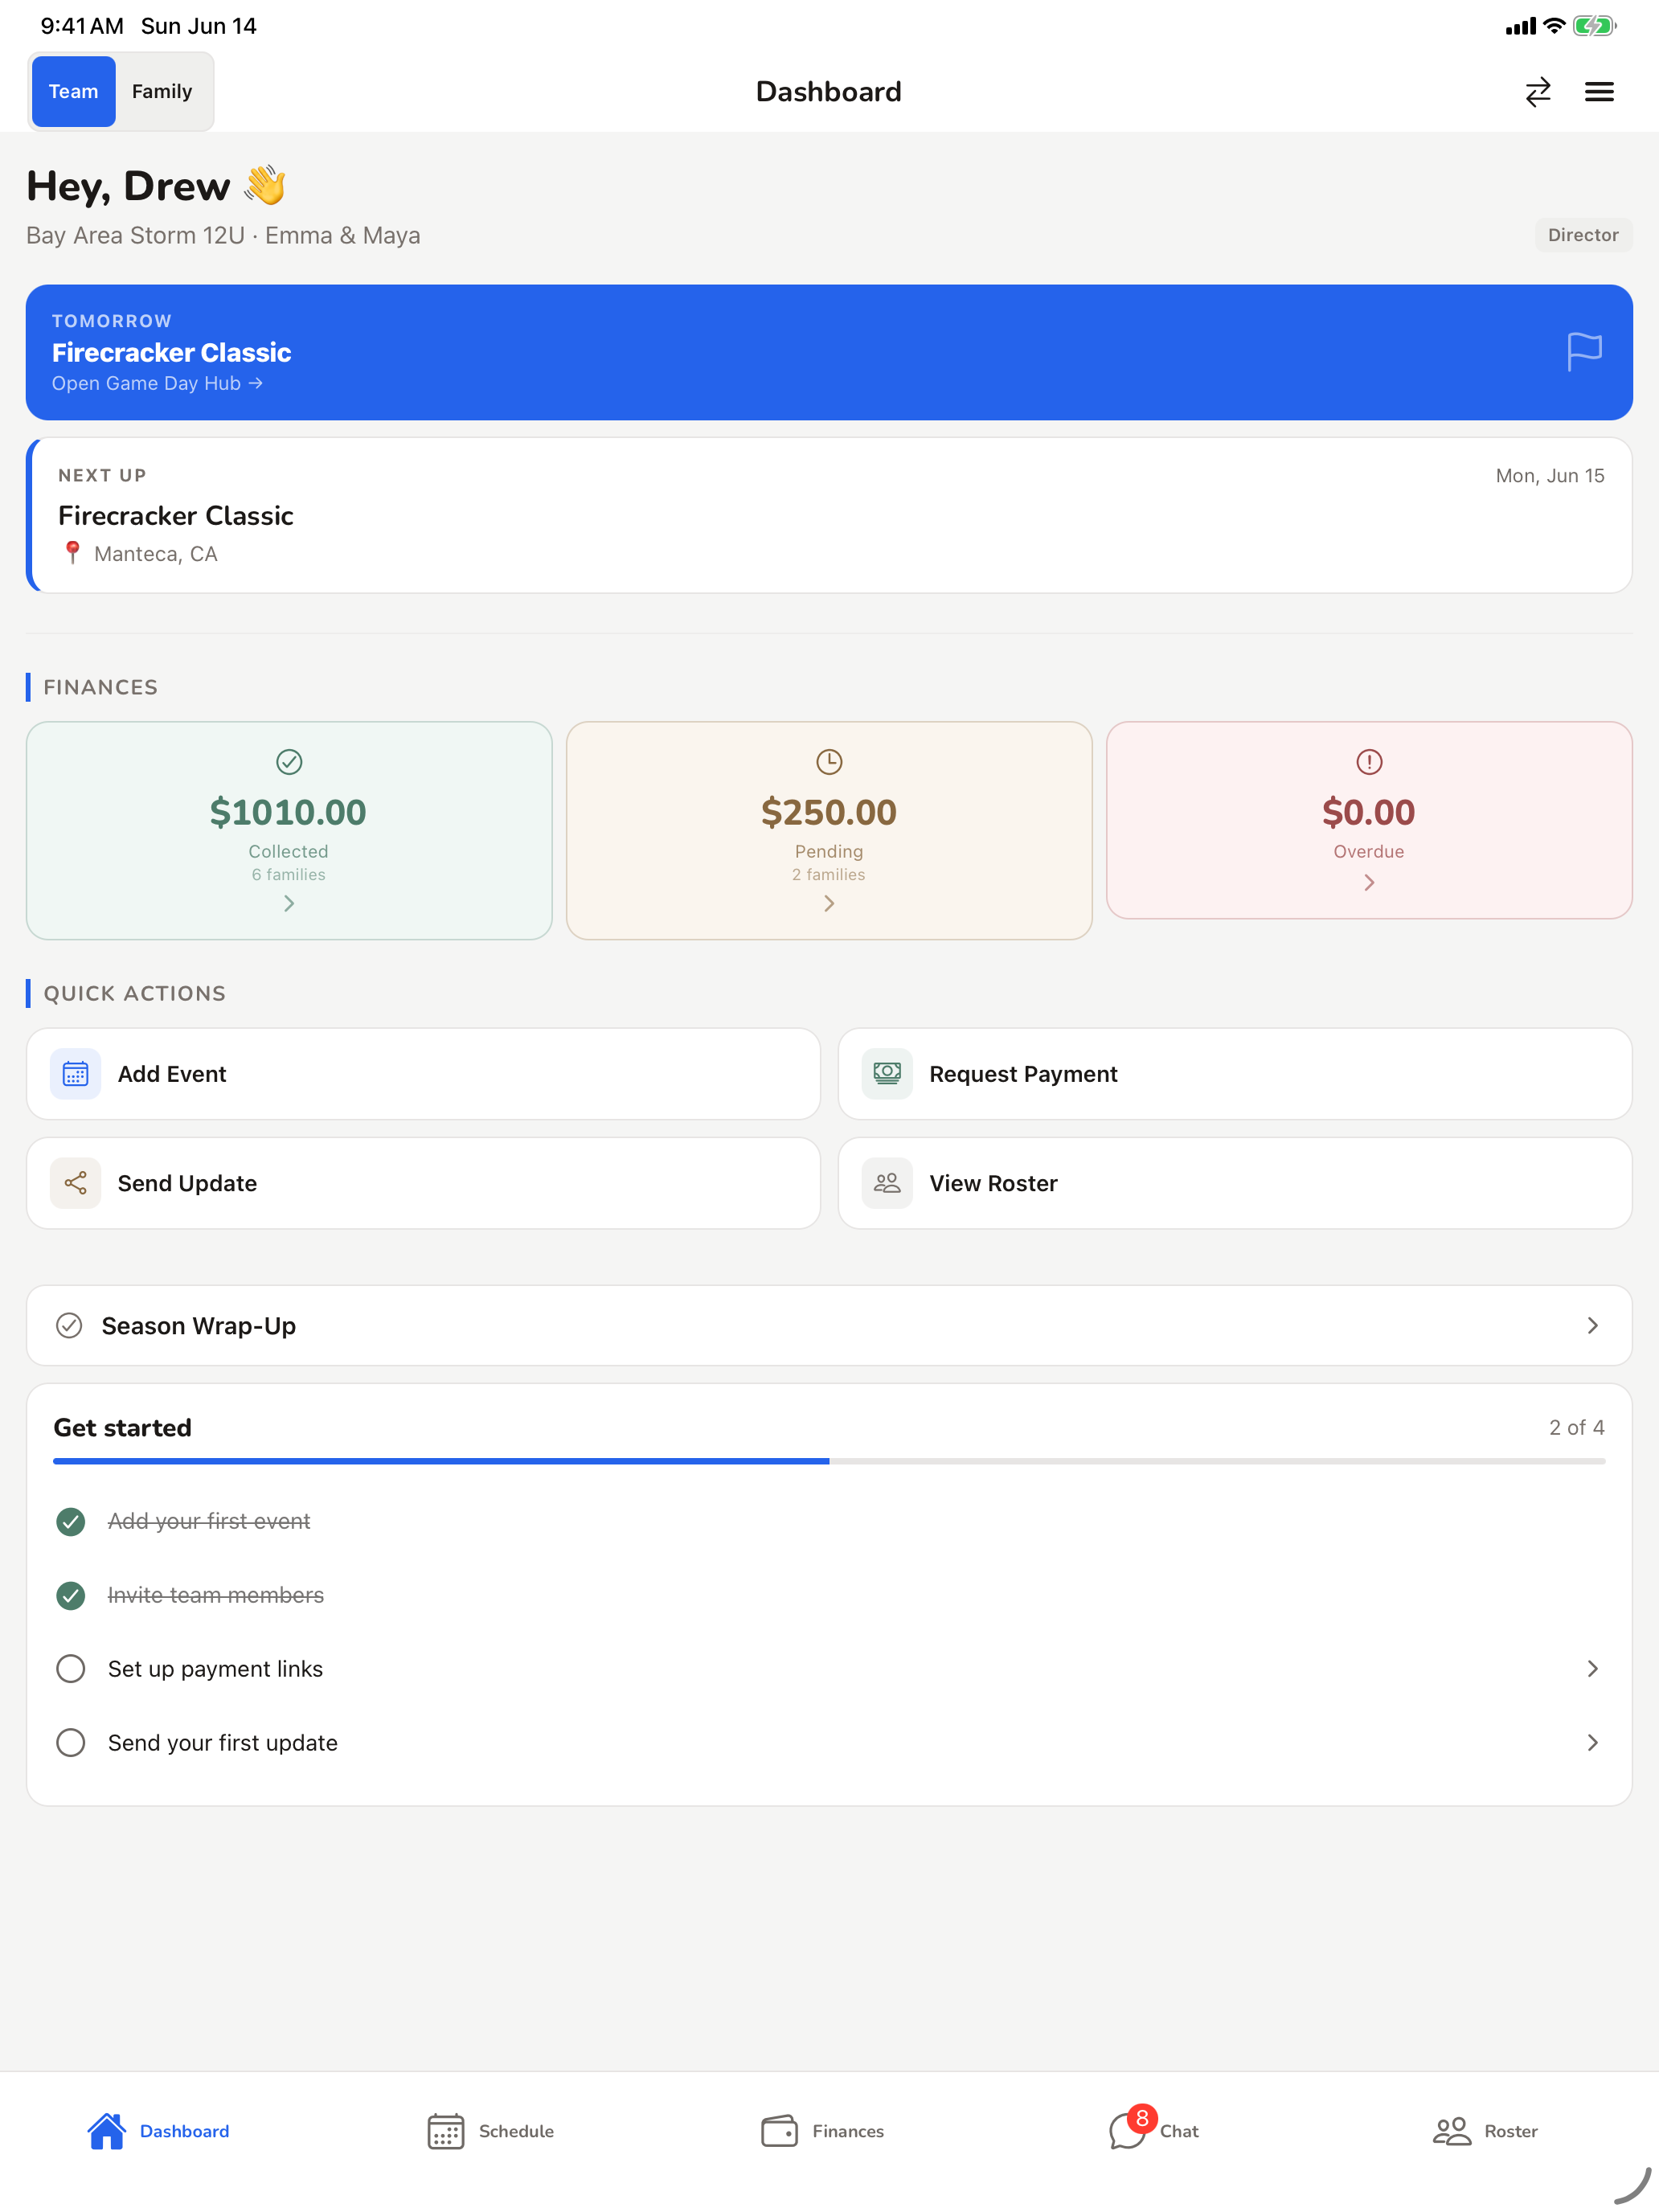Check the Set up payment links circle
The image size is (1659, 2212).
(x=70, y=1668)
